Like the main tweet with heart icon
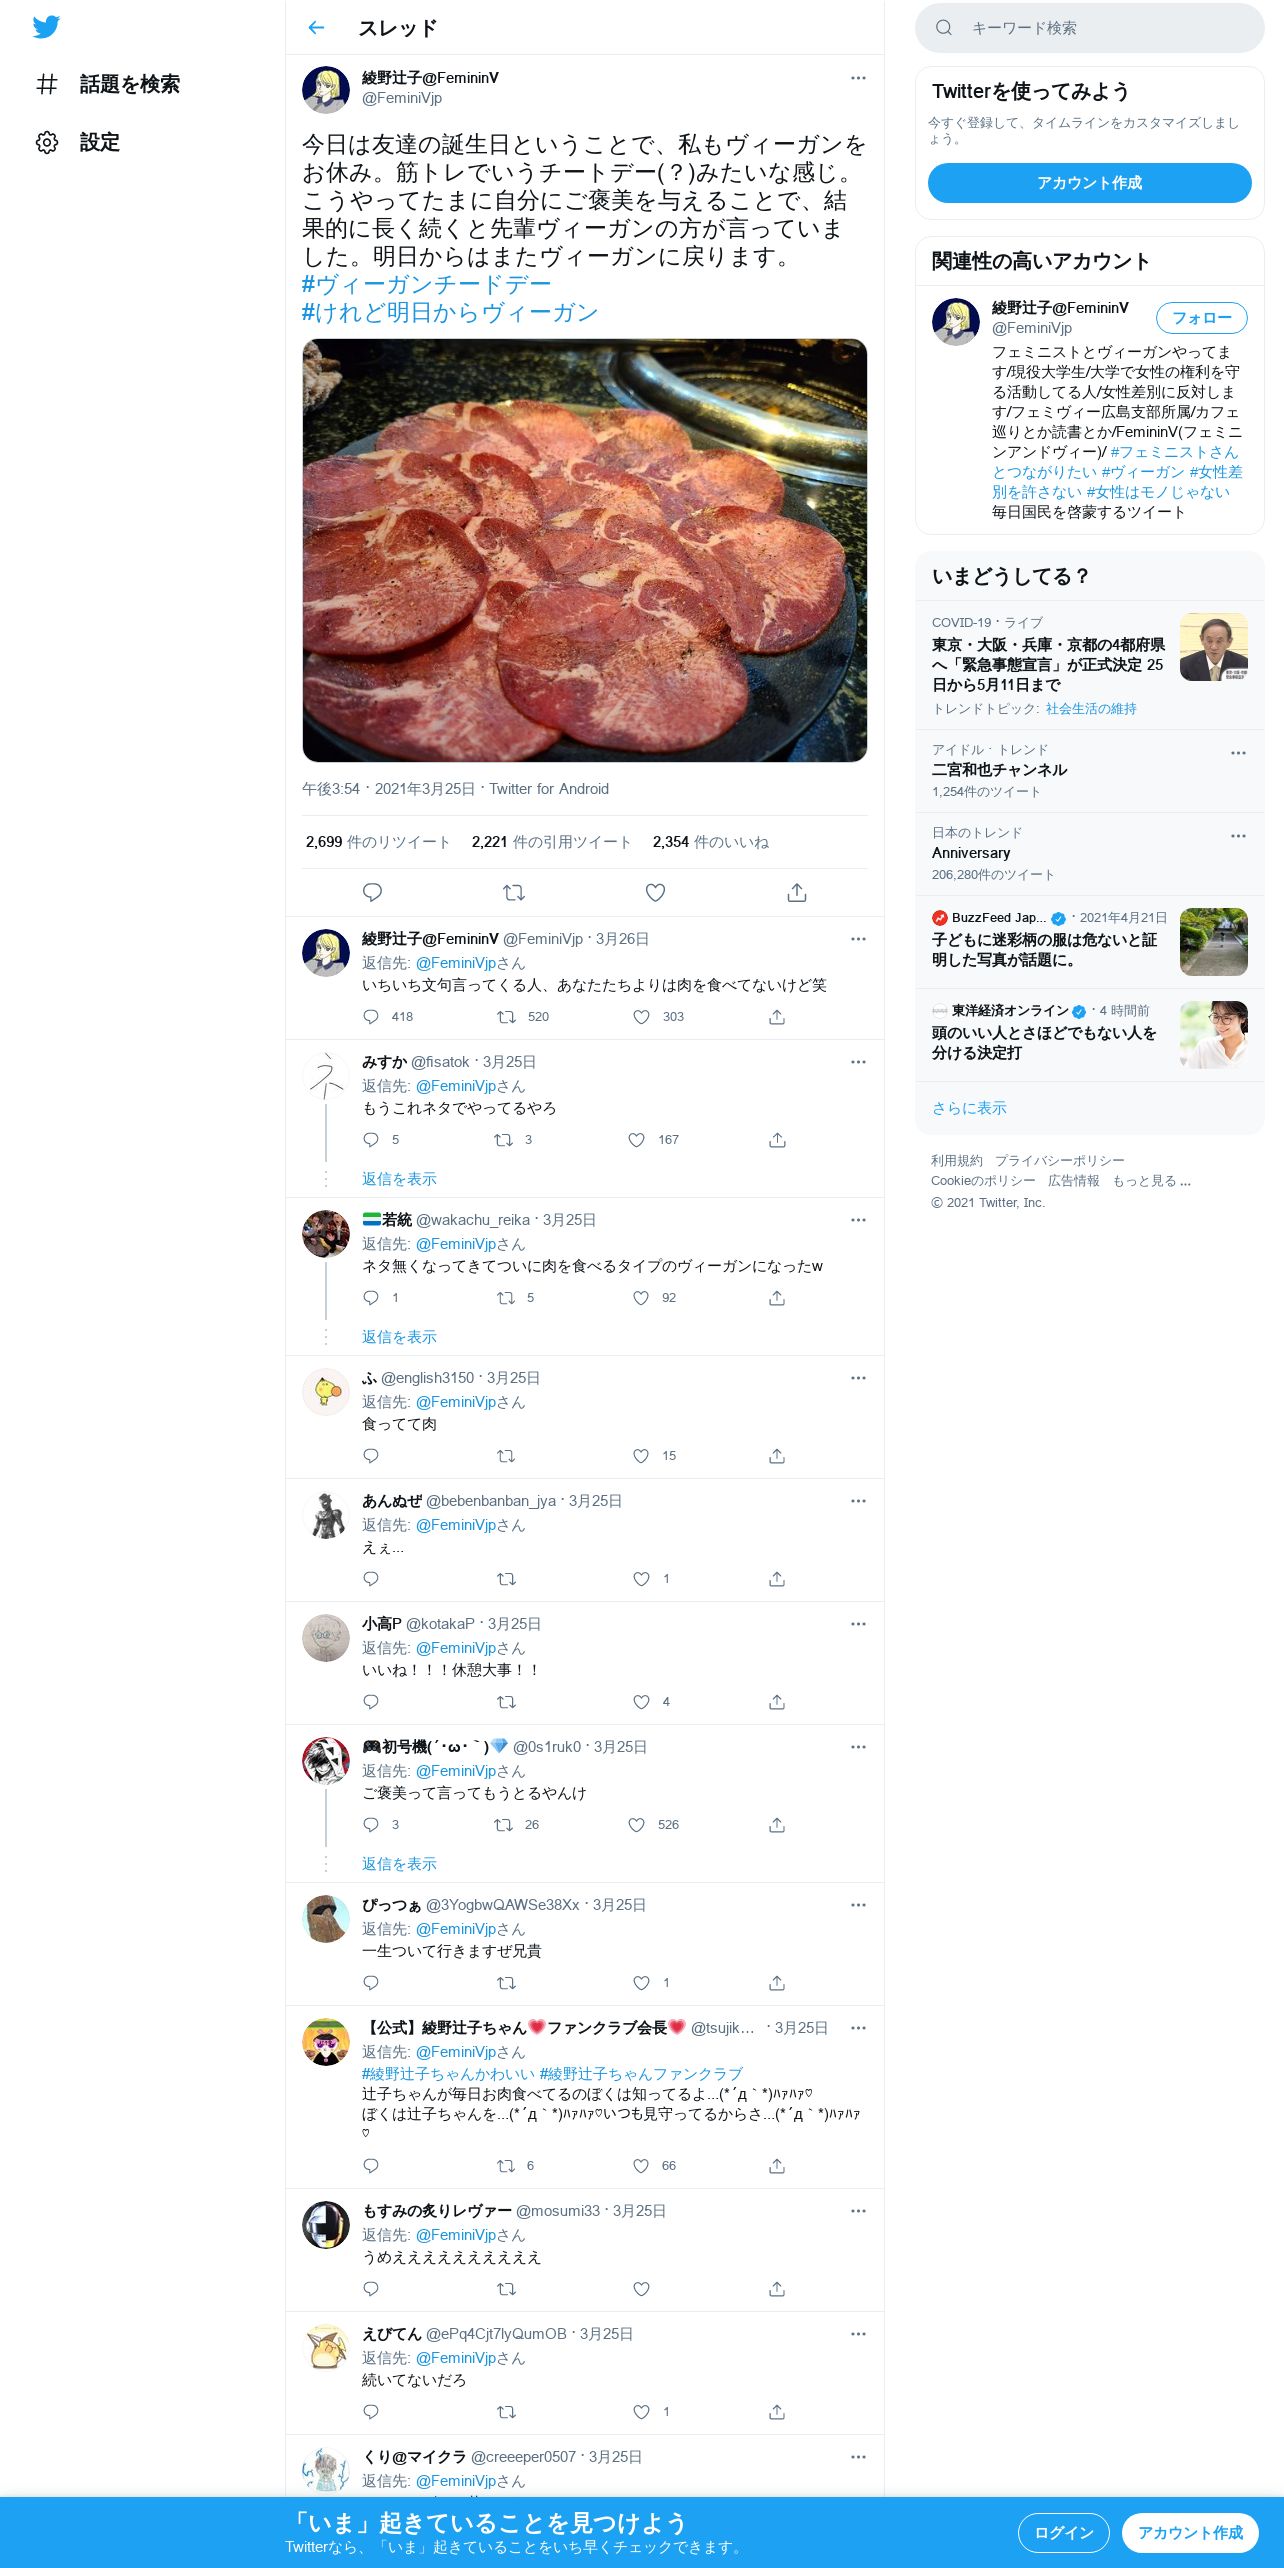The width and height of the screenshot is (1284, 2568). coord(655,892)
